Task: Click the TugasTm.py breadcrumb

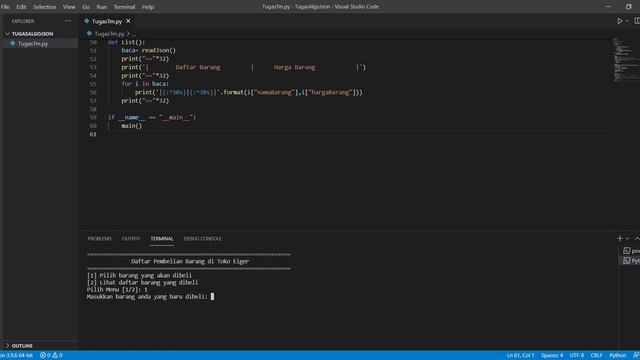Action: pos(109,33)
